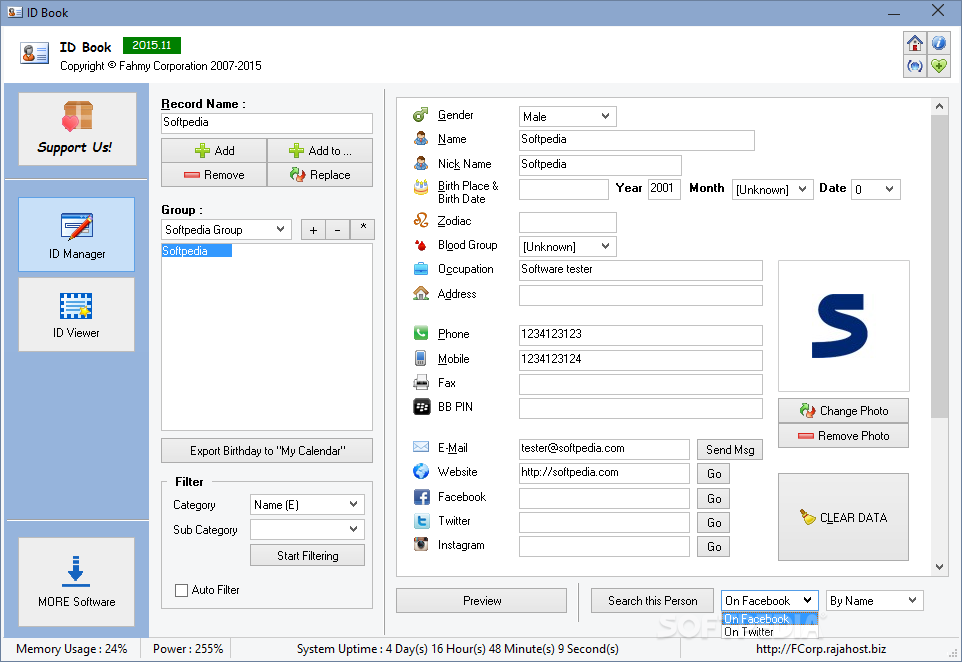Switch to ID Manager
Screen dimensions: 962x662
click(x=77, y=234)
